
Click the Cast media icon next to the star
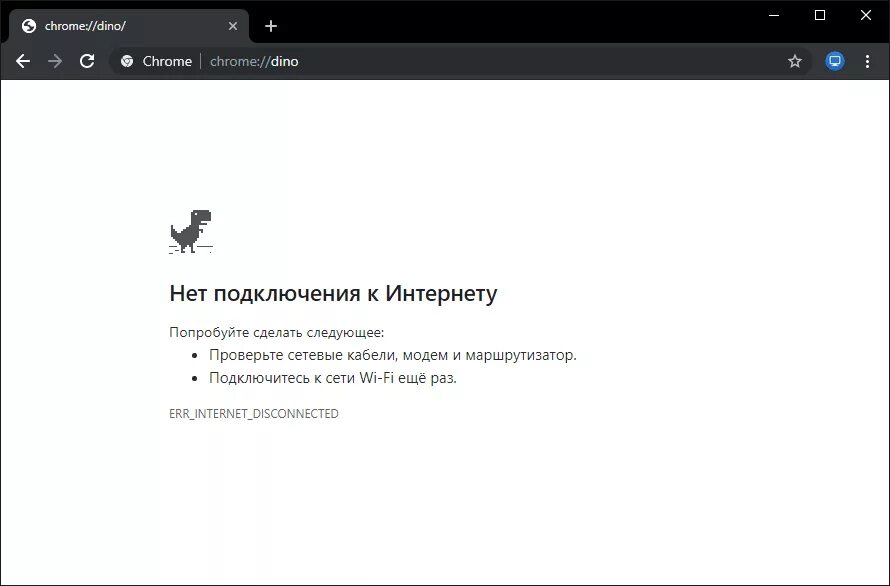click(x=834, y=61)
